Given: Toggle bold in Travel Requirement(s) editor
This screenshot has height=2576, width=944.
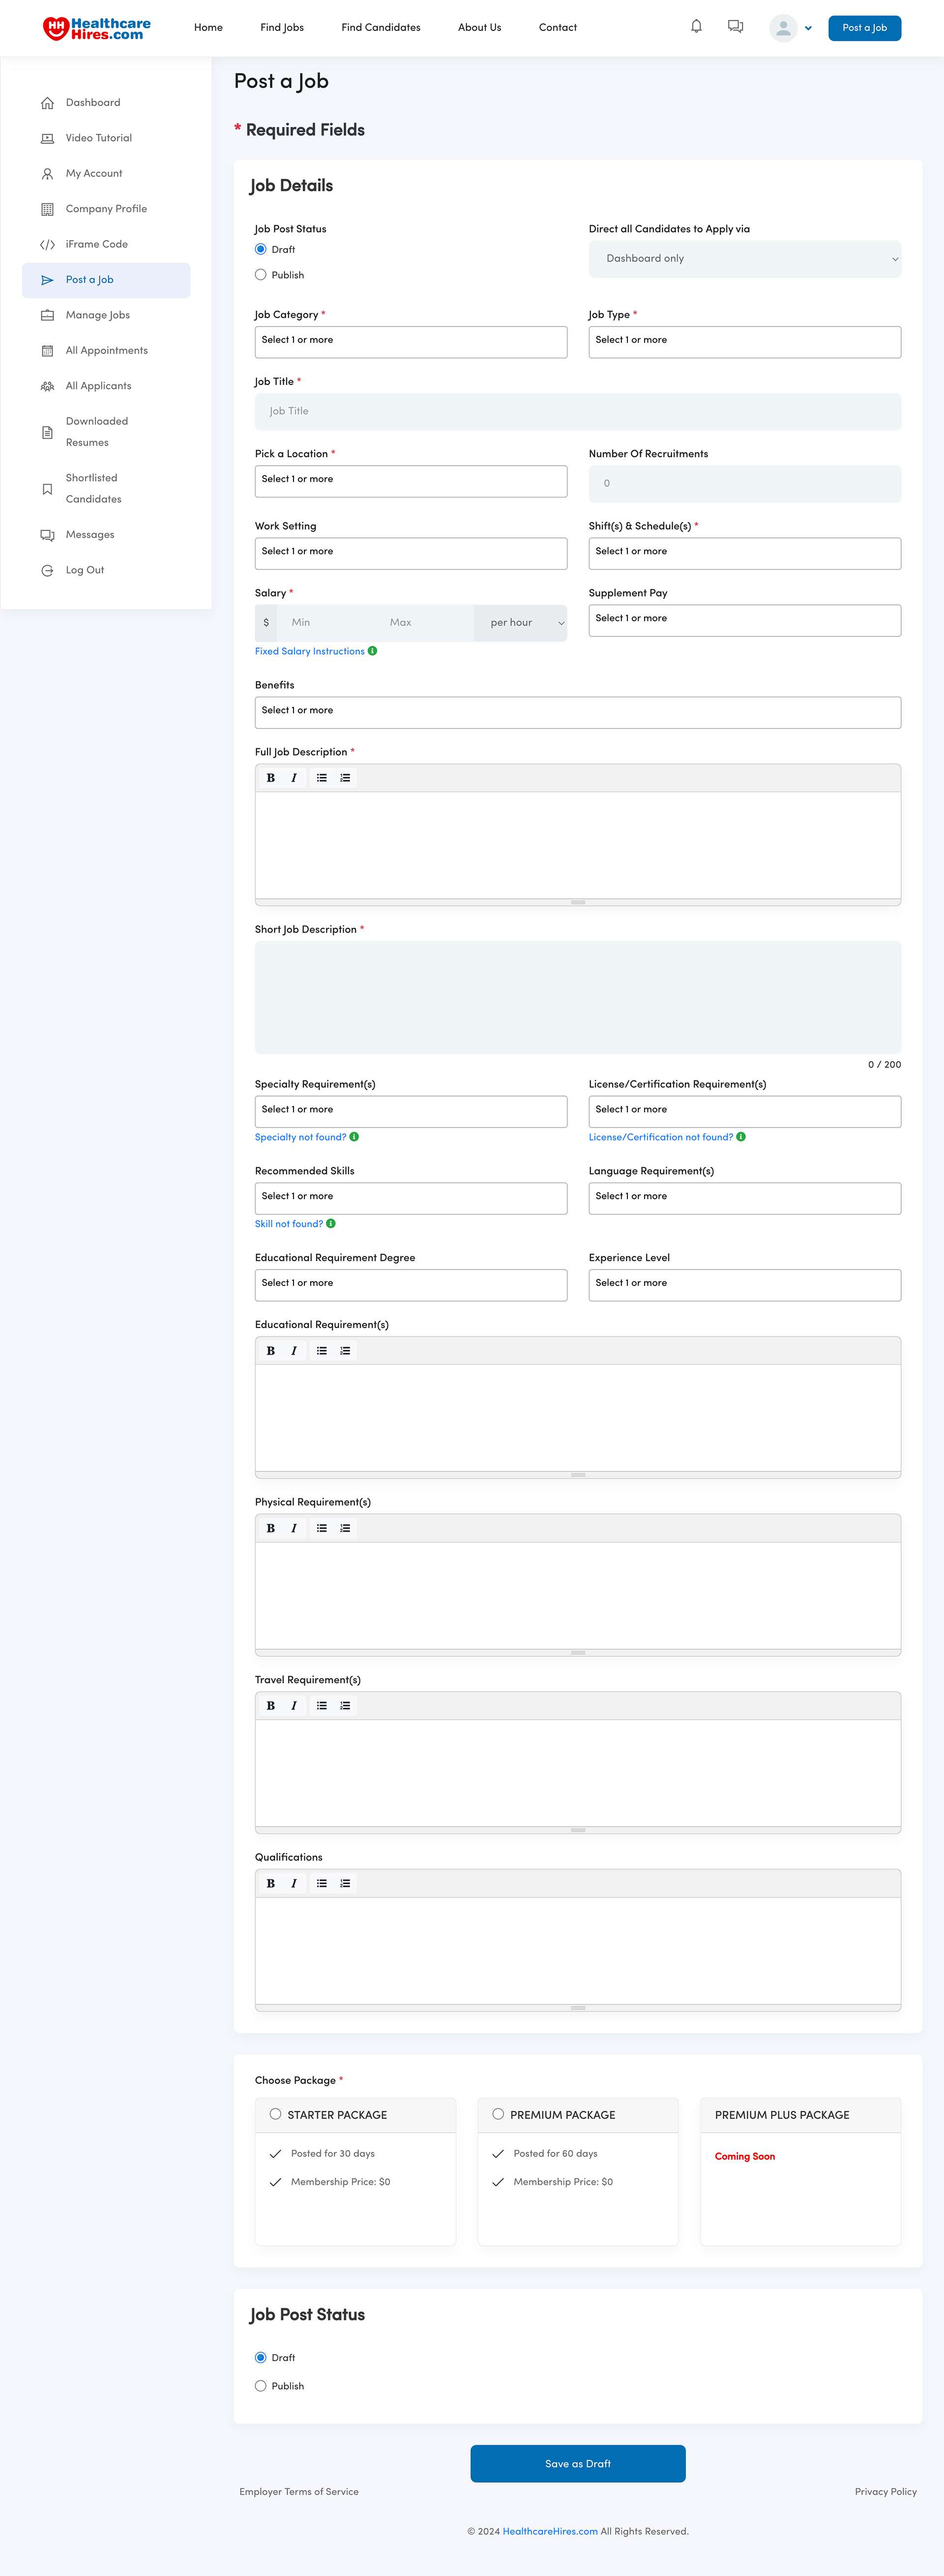Looking at the screenshot, I should (x=270, y=1706).
